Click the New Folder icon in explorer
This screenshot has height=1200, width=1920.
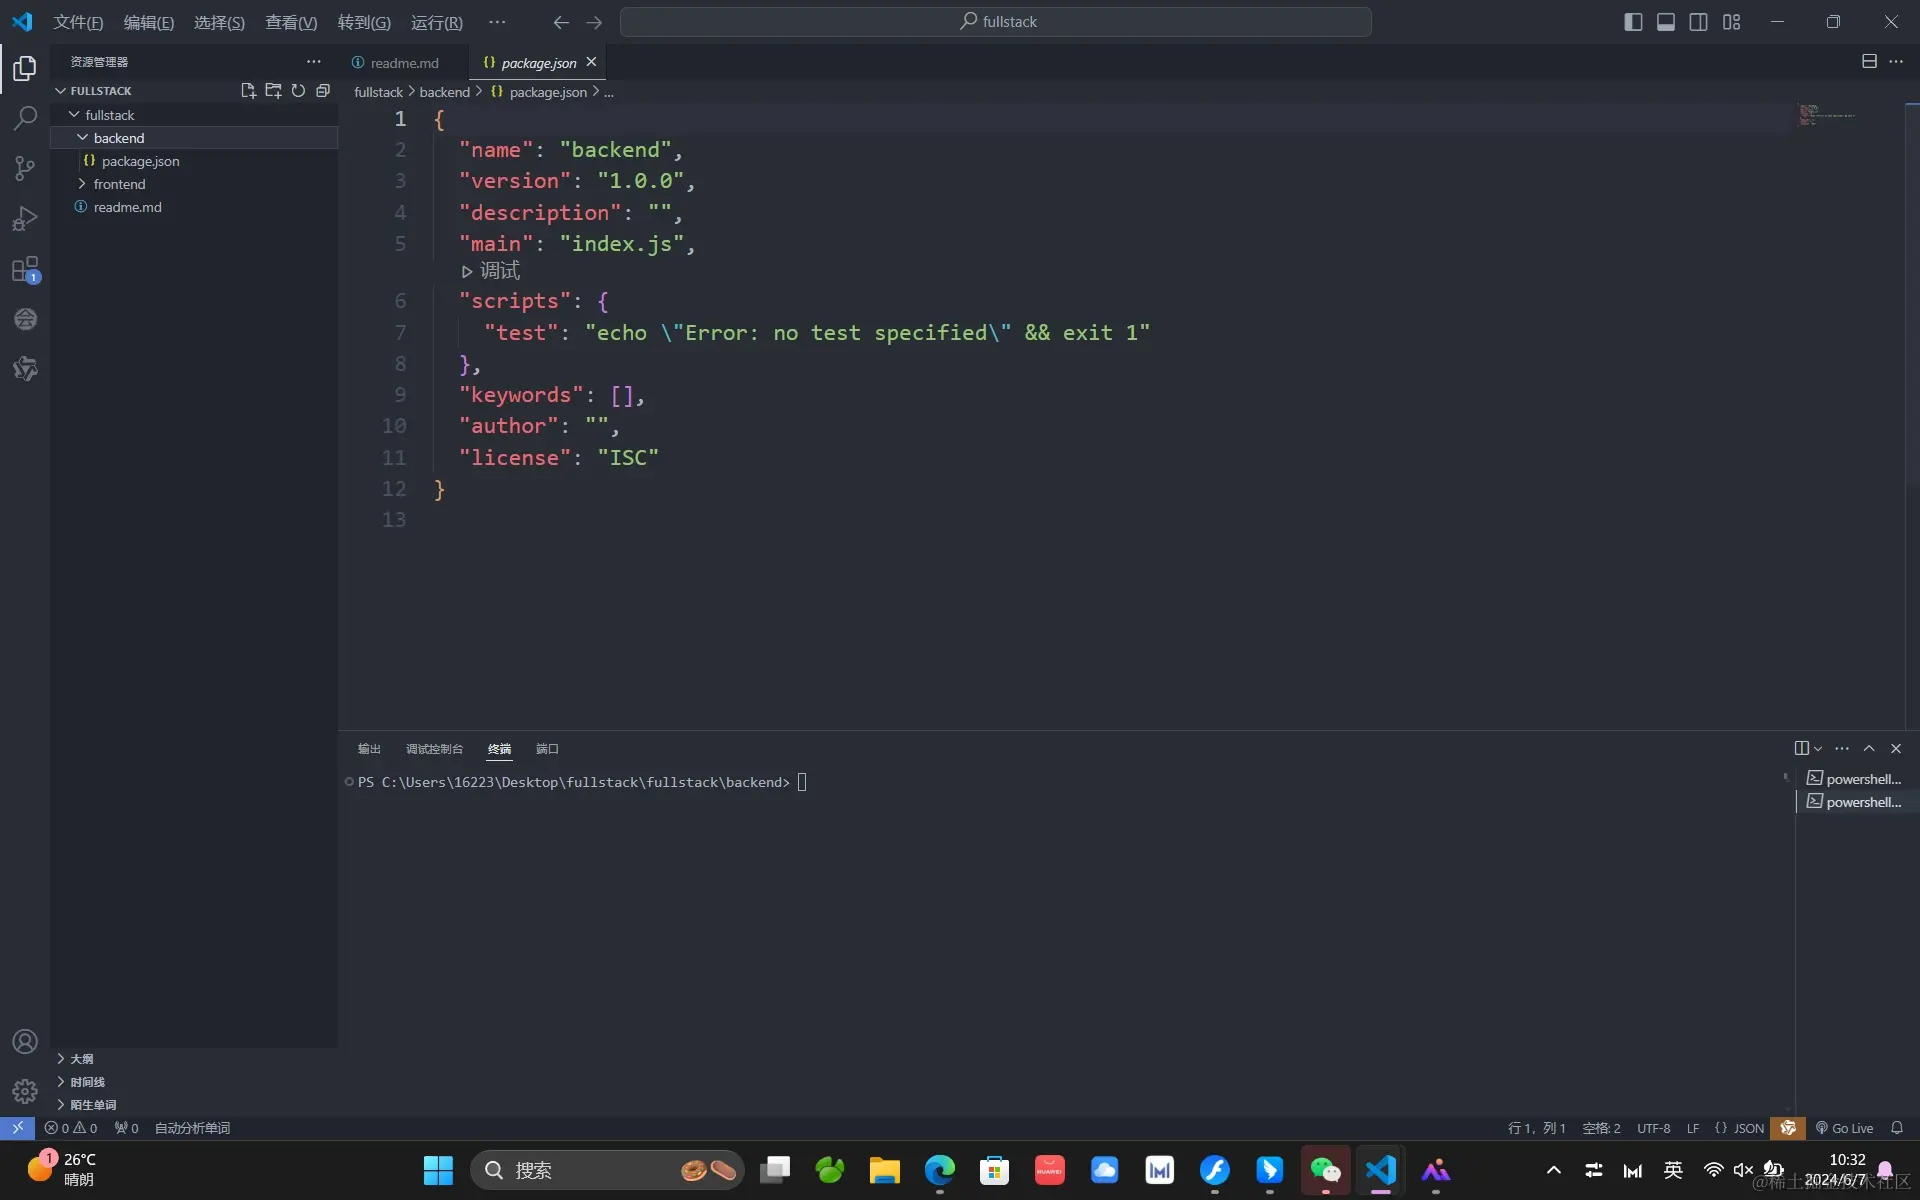273,91
